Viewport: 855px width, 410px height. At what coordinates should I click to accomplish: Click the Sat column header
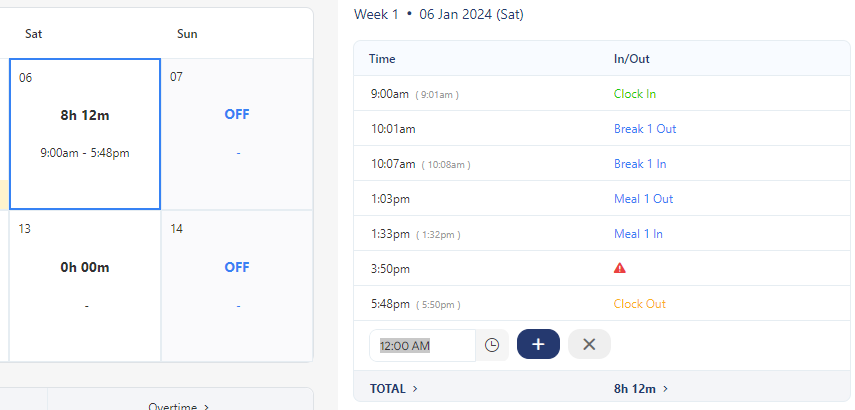coord(34,34)
